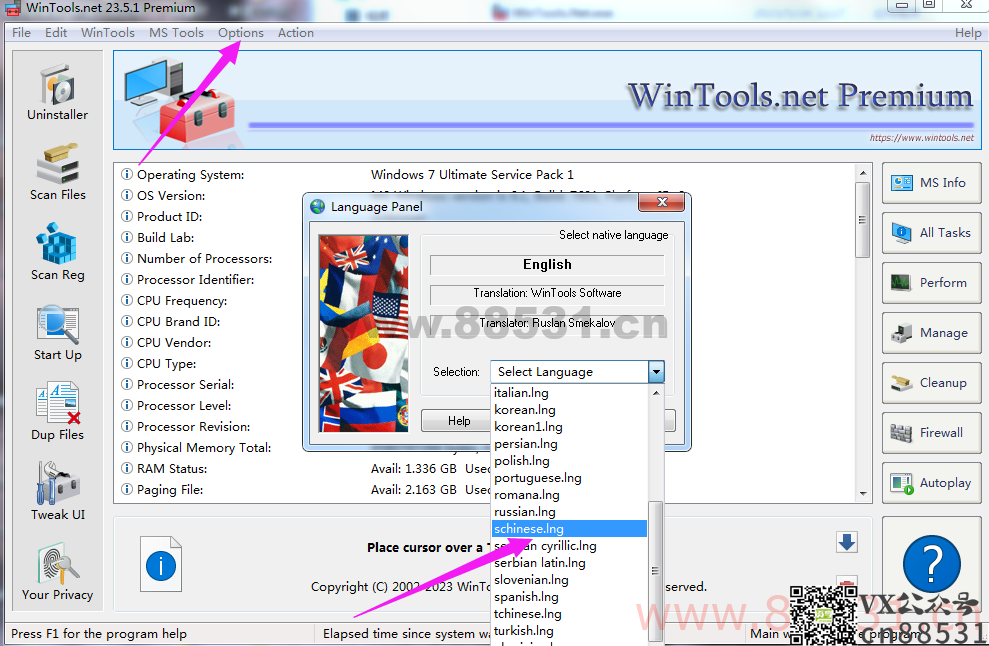Click the blue info document icon
989x646 pixels.
point(161,564)
